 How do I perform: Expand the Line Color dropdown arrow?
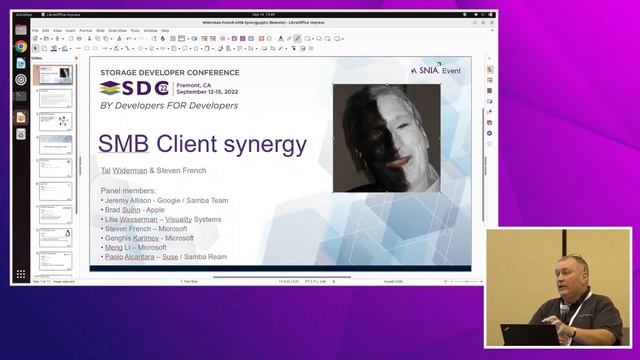60,49
